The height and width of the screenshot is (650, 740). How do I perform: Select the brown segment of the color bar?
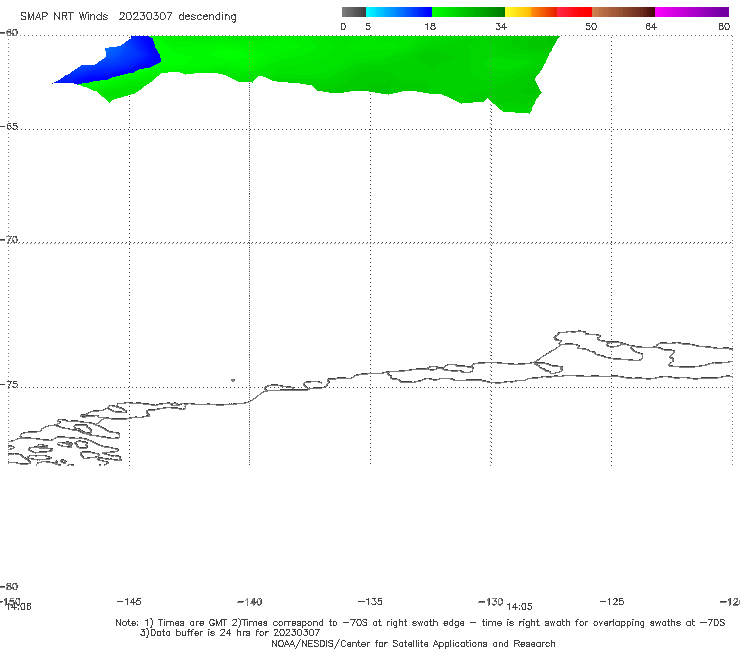tap(623, 12)
